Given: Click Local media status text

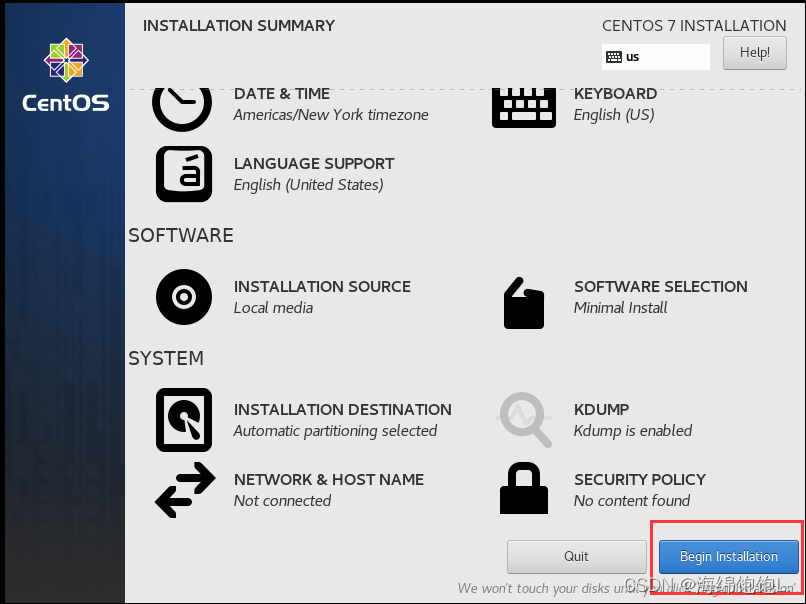Looking at the screenshot, I should (273, 307).
